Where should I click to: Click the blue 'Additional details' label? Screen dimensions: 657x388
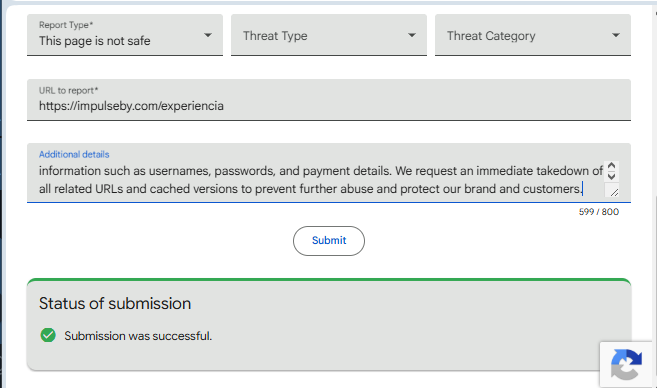click(x=74, y=154)
